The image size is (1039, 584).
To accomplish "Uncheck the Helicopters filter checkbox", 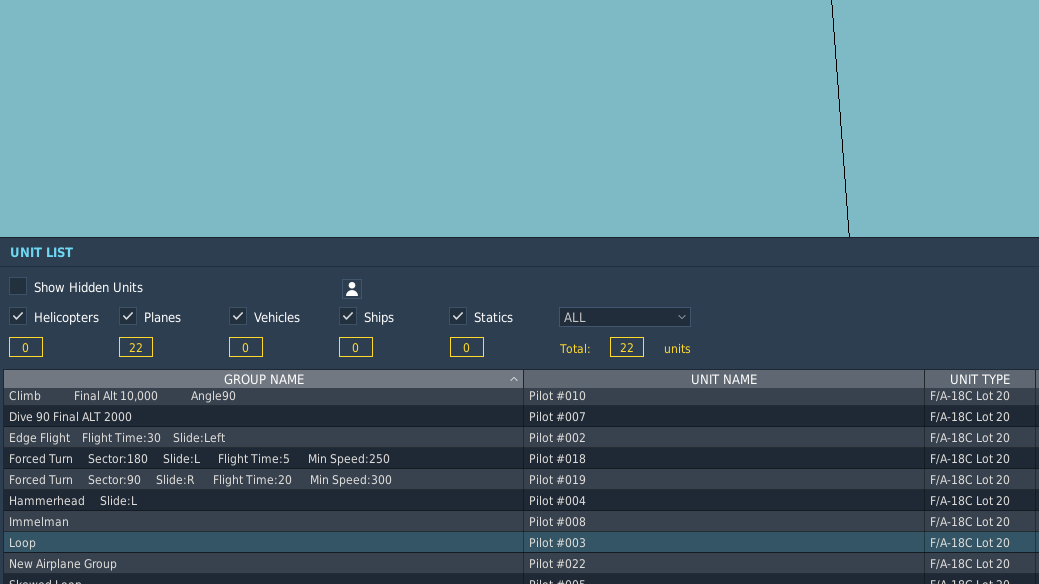I will pyautogui.click(x=18, y=317).
